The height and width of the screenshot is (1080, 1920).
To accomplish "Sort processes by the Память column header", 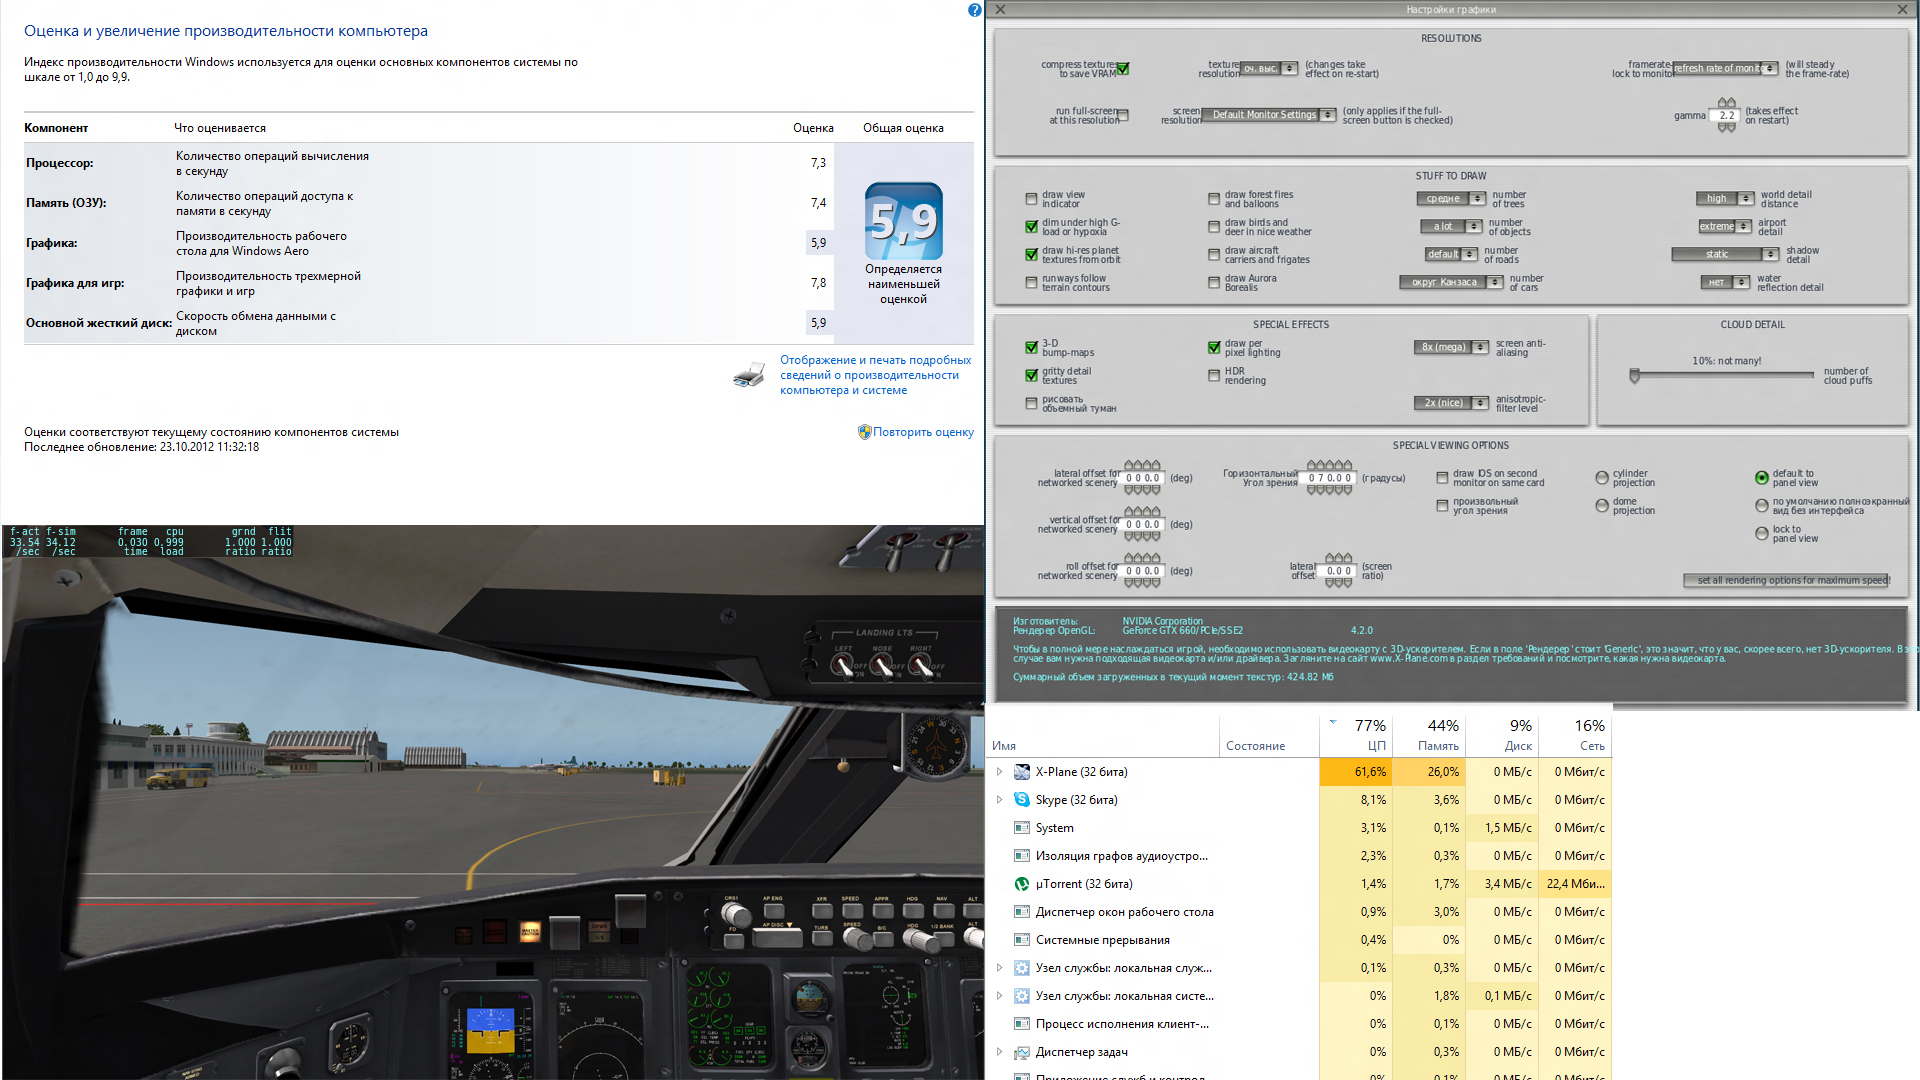I will [1429, 736].
